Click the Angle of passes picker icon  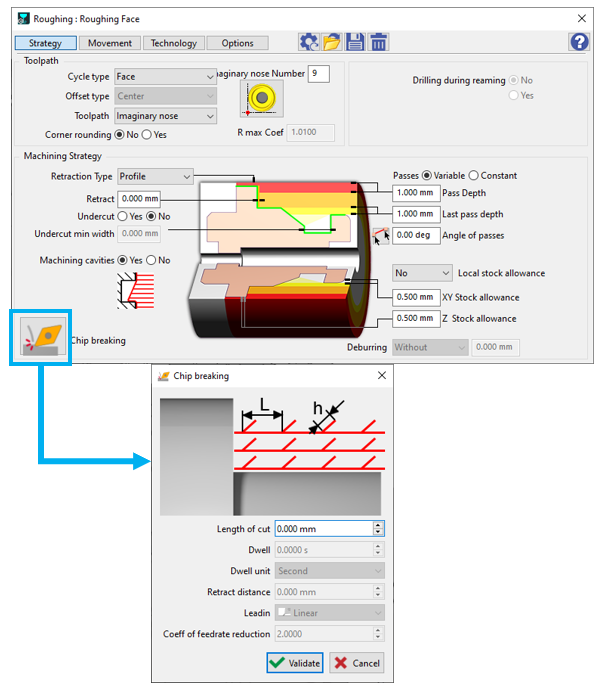pyautogui.click(x=381, y=236)
